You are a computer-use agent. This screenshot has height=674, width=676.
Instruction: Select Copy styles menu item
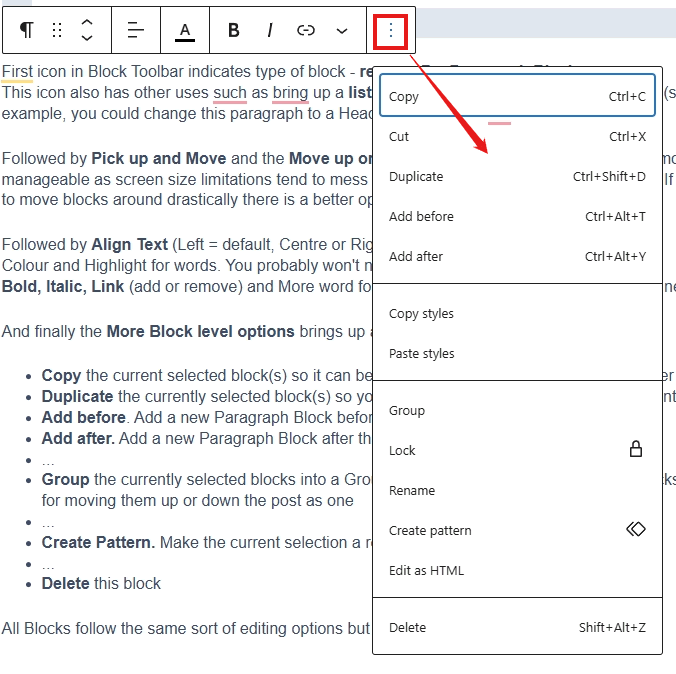point(517,313)
